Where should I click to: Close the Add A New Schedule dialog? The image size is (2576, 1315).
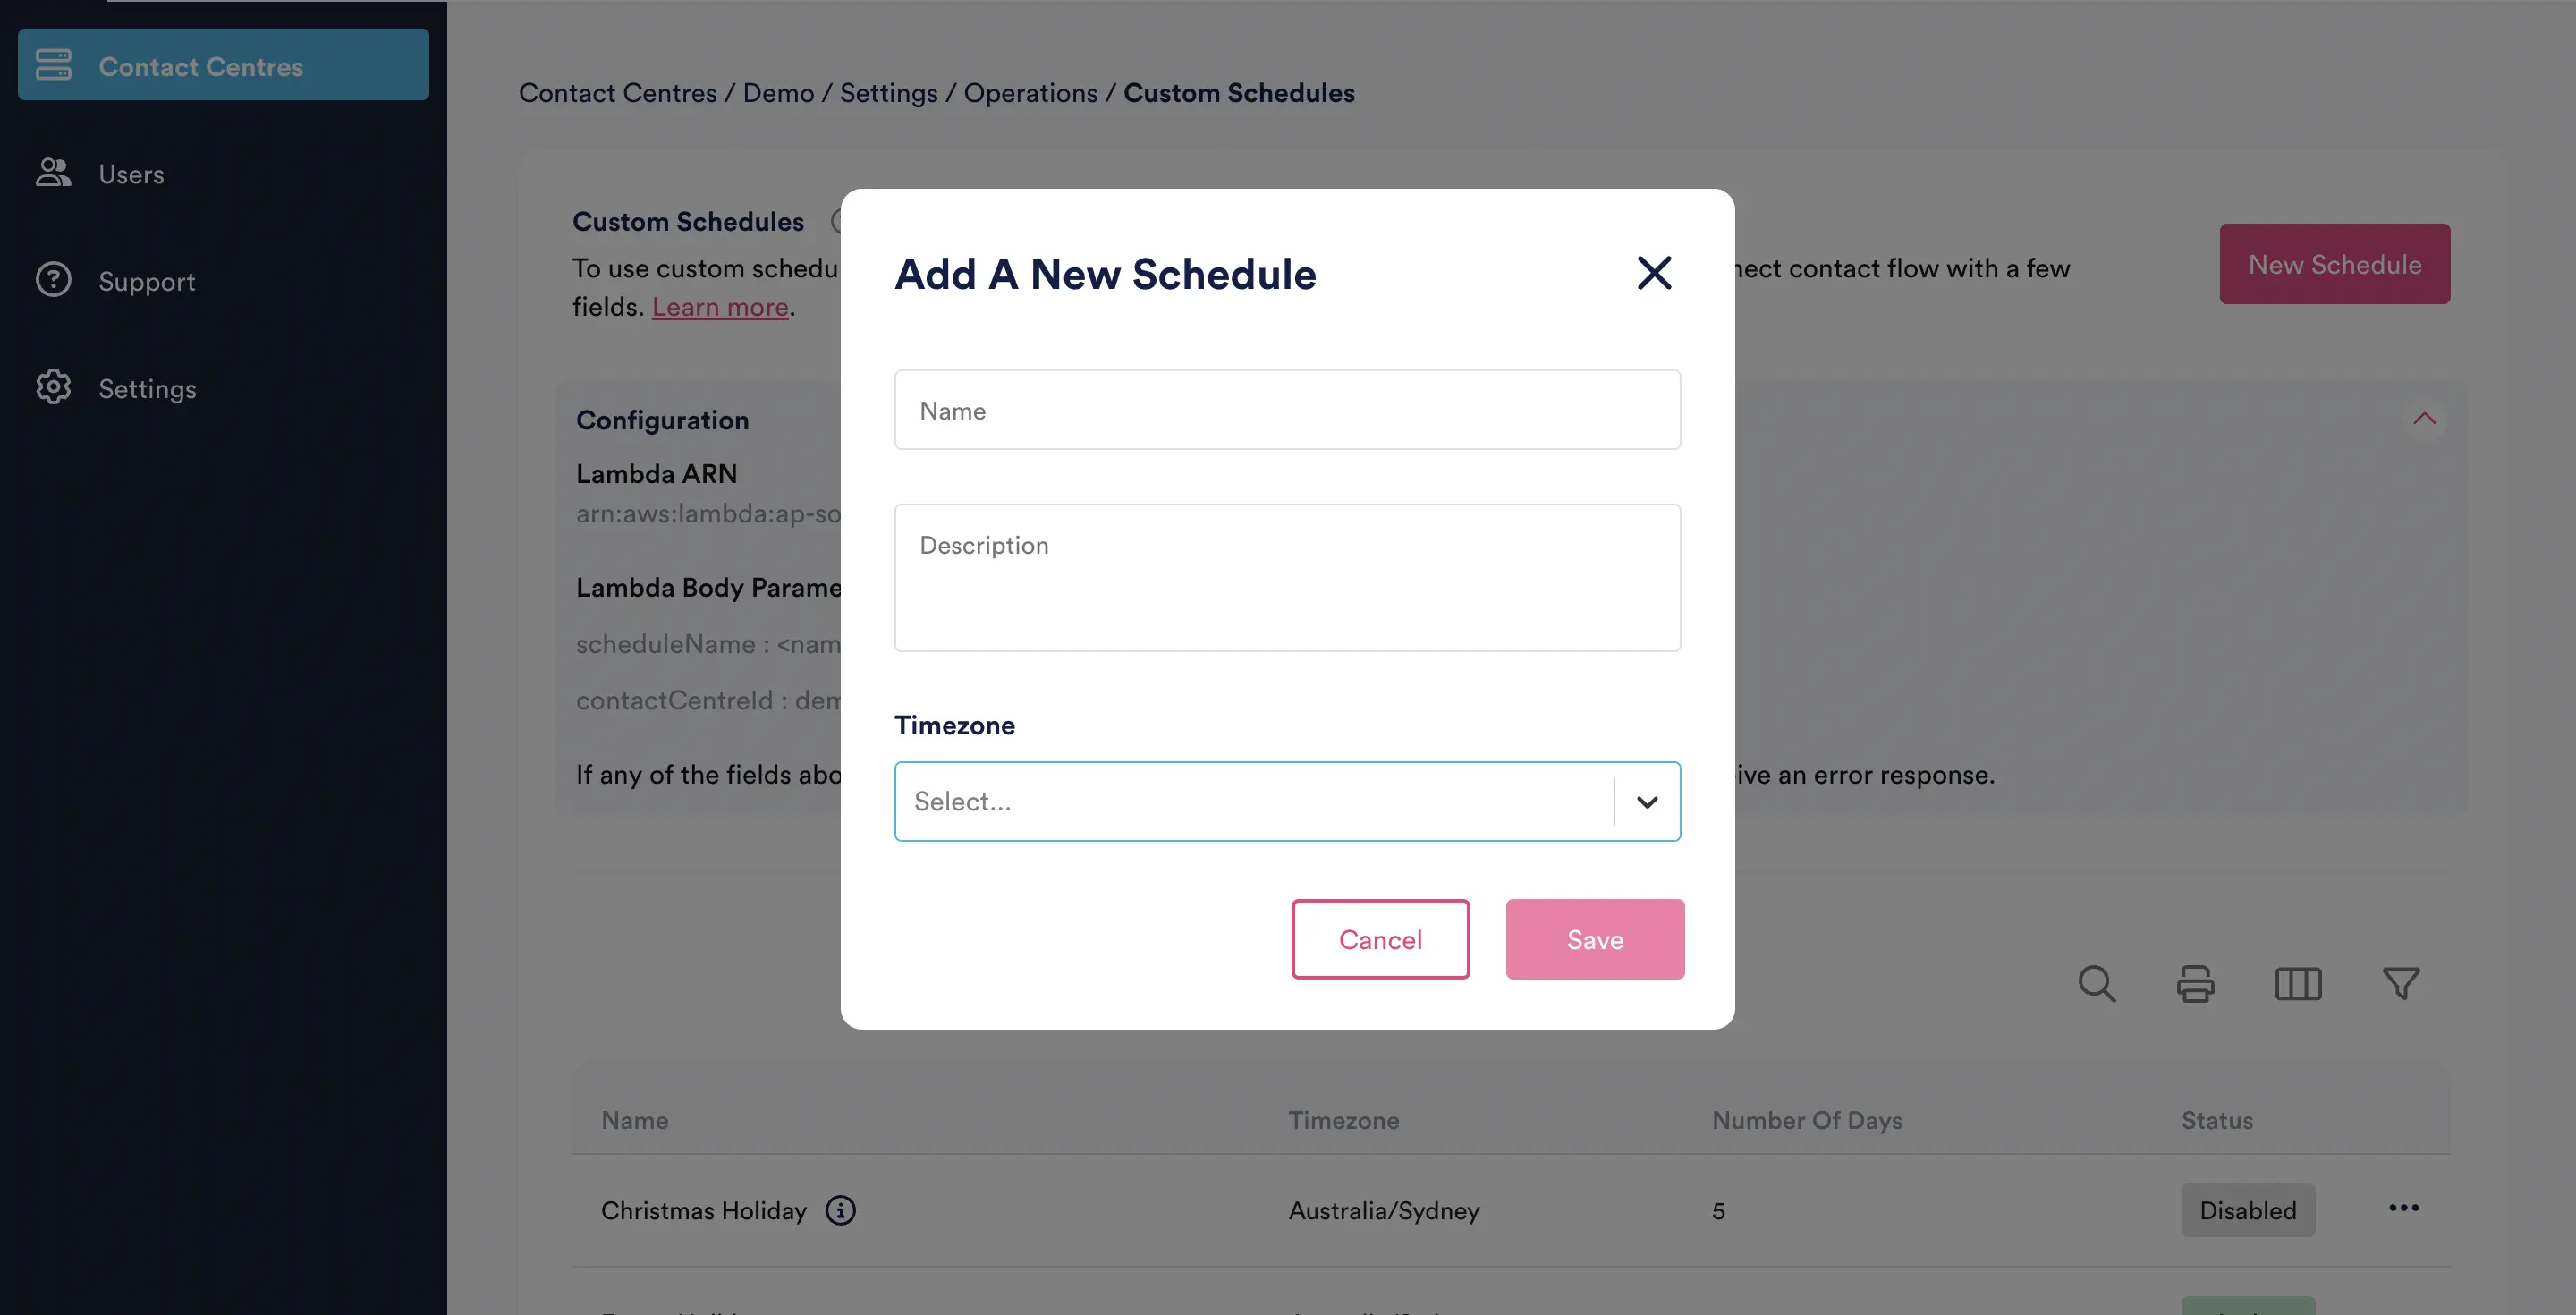tap(1653, 273)
